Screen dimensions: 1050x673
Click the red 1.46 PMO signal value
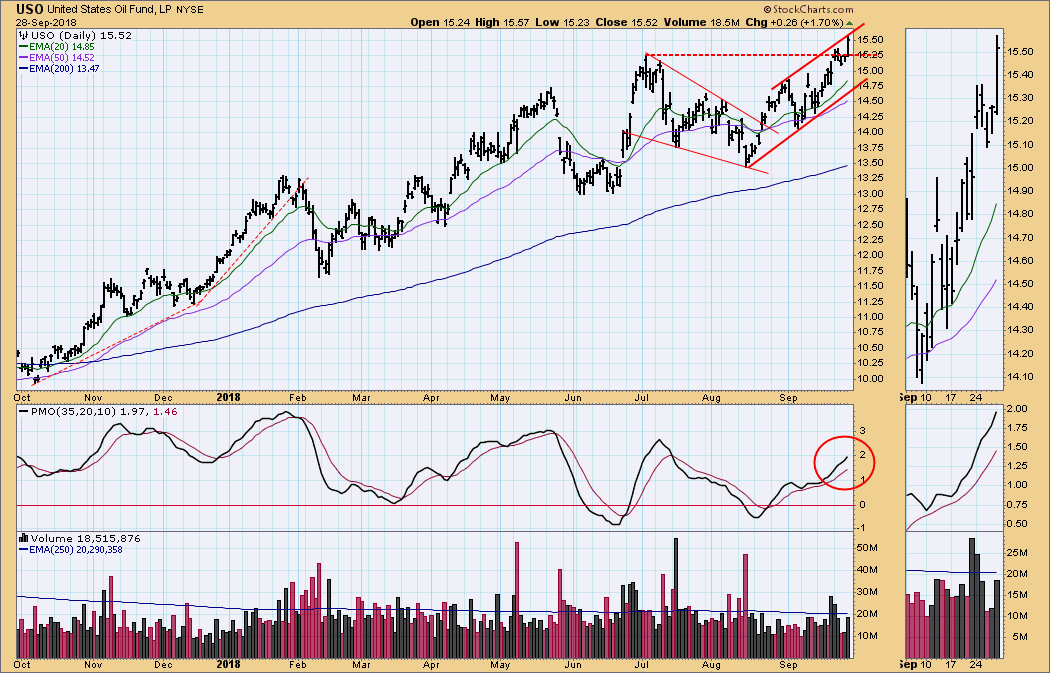[165, 411]
